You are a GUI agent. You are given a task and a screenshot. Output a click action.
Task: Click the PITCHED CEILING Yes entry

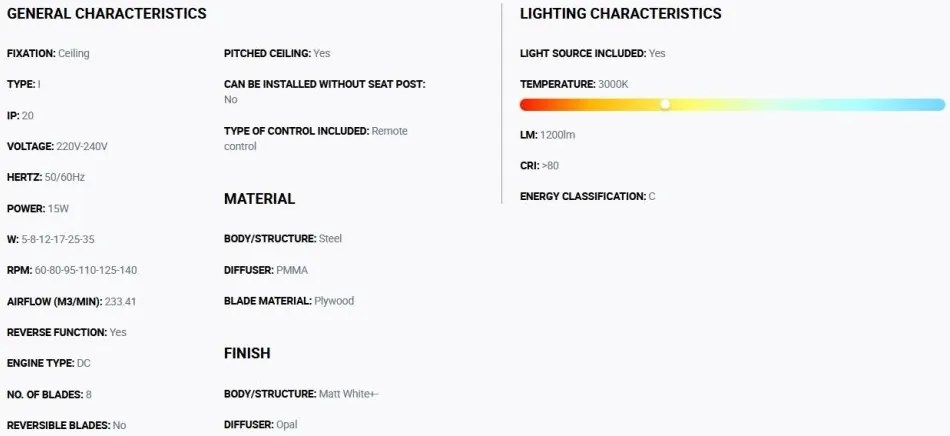[277, 53]
